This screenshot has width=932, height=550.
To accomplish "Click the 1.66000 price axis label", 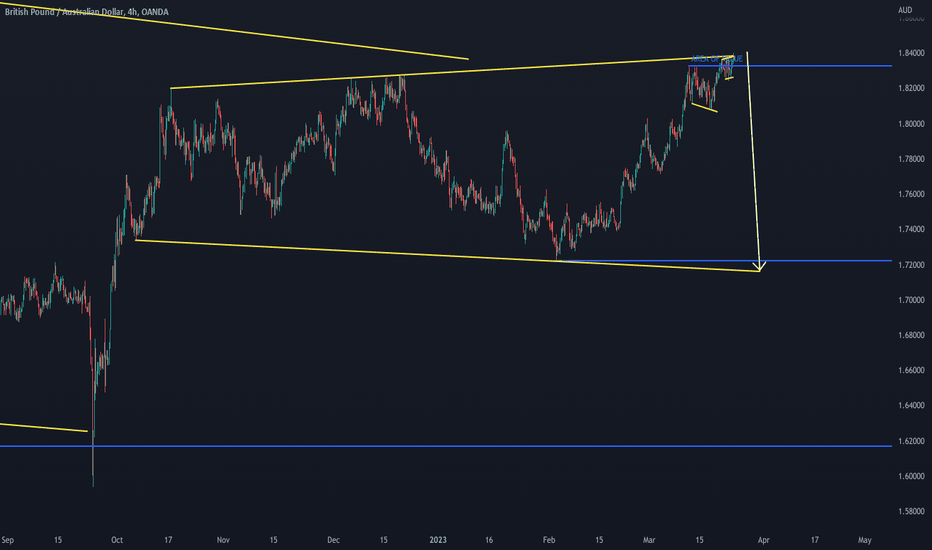I will 911,370.
